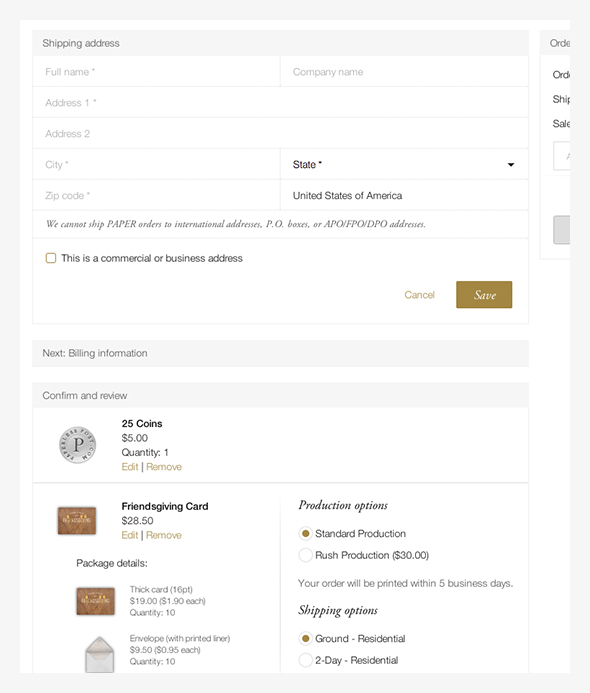The image size is (590, 693).
Task: Choose Ground - Residential shipping
Action: click(x=305, y=639)
